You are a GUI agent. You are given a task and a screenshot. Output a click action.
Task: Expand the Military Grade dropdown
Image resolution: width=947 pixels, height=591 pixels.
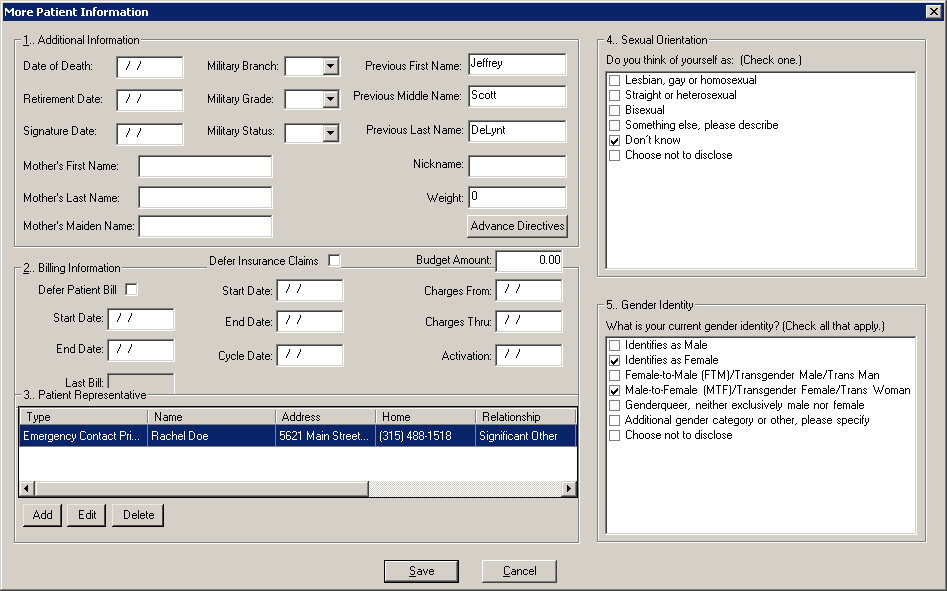tap(330, 100)
